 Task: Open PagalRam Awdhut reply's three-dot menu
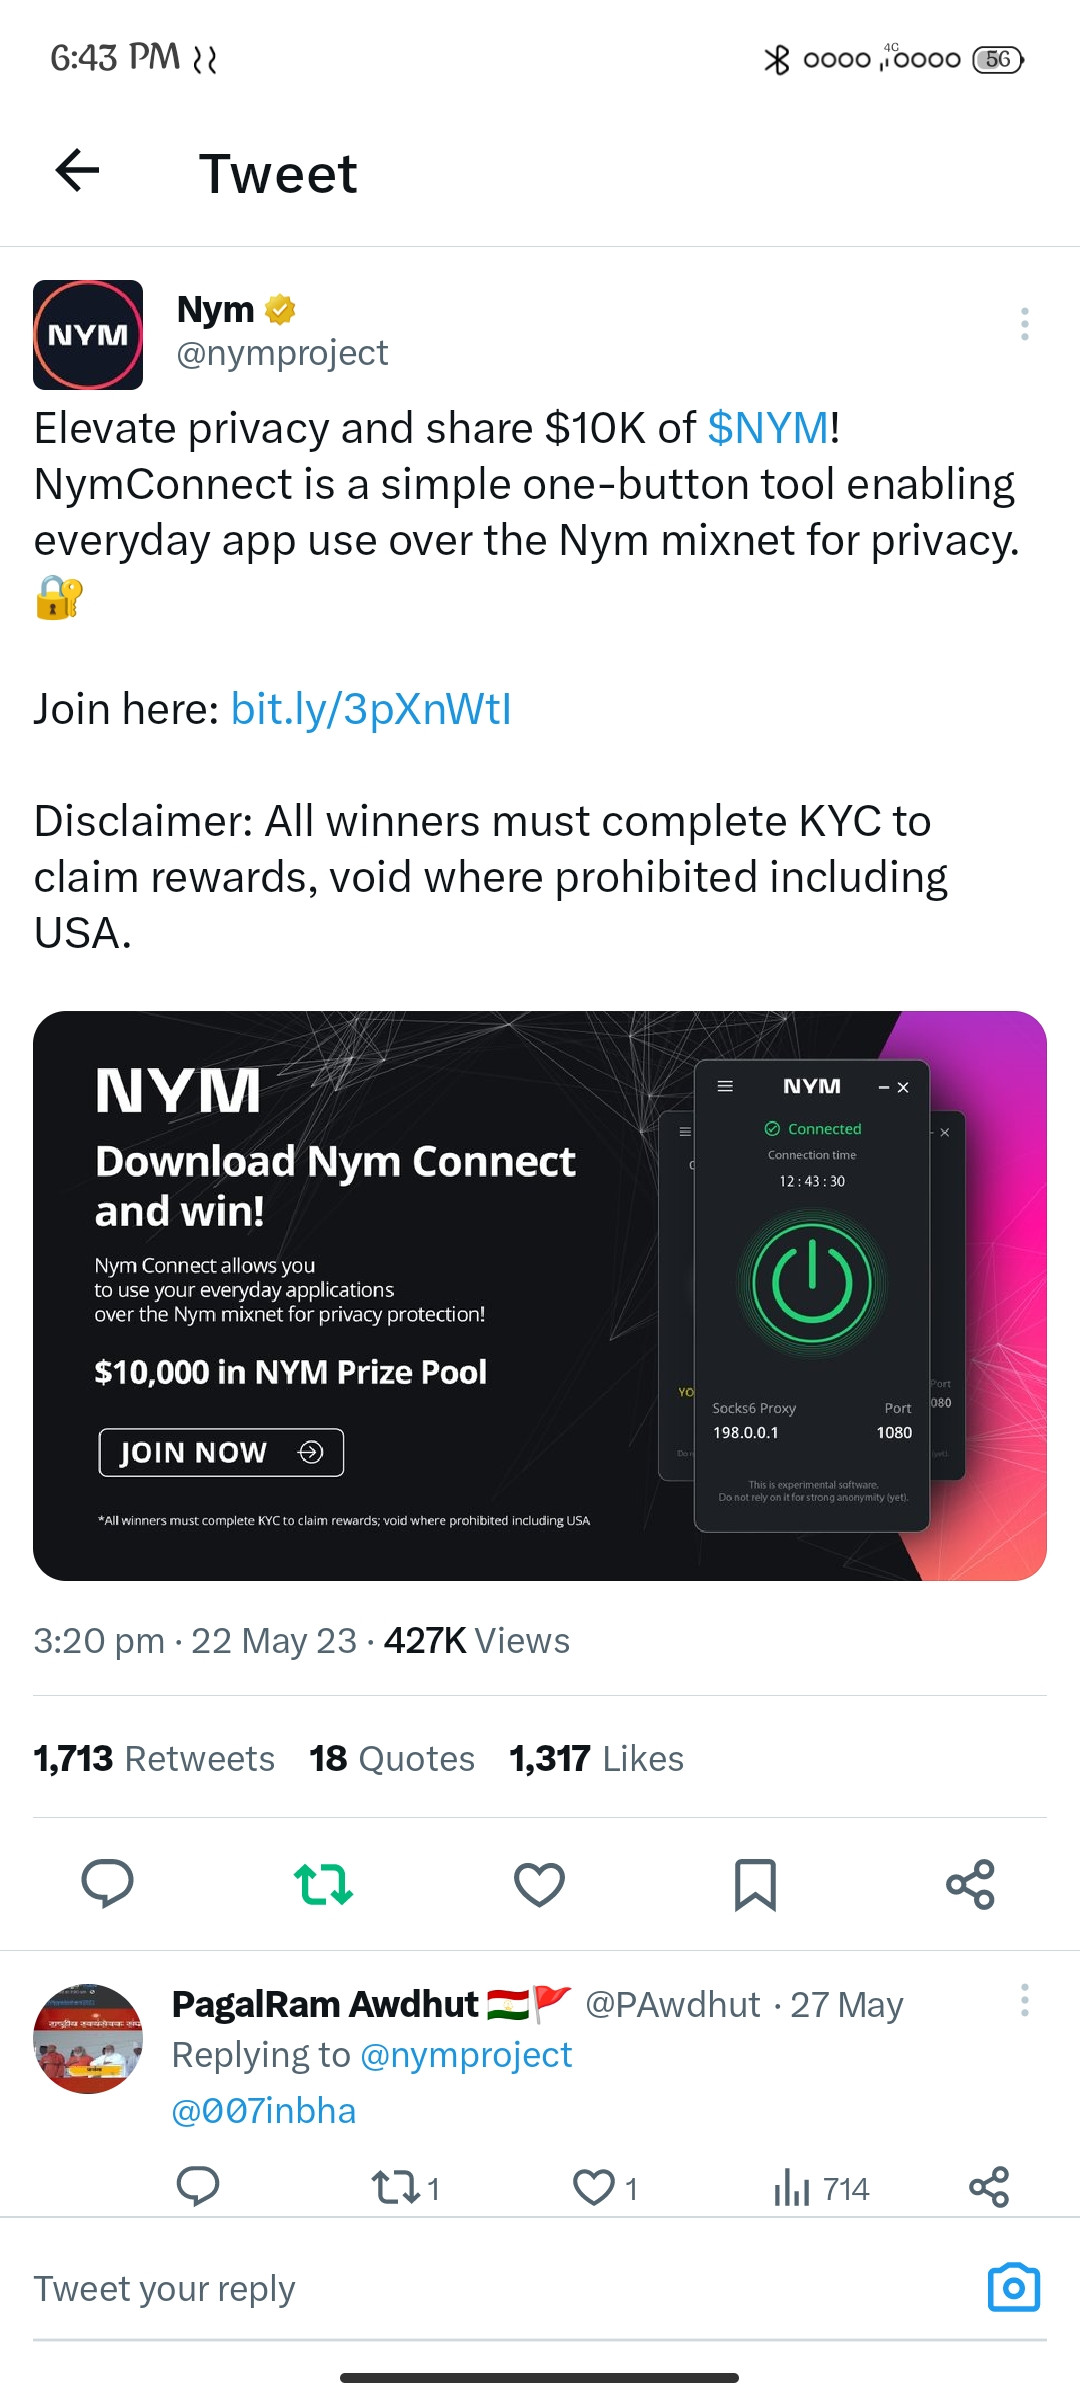(1024, 2000)
